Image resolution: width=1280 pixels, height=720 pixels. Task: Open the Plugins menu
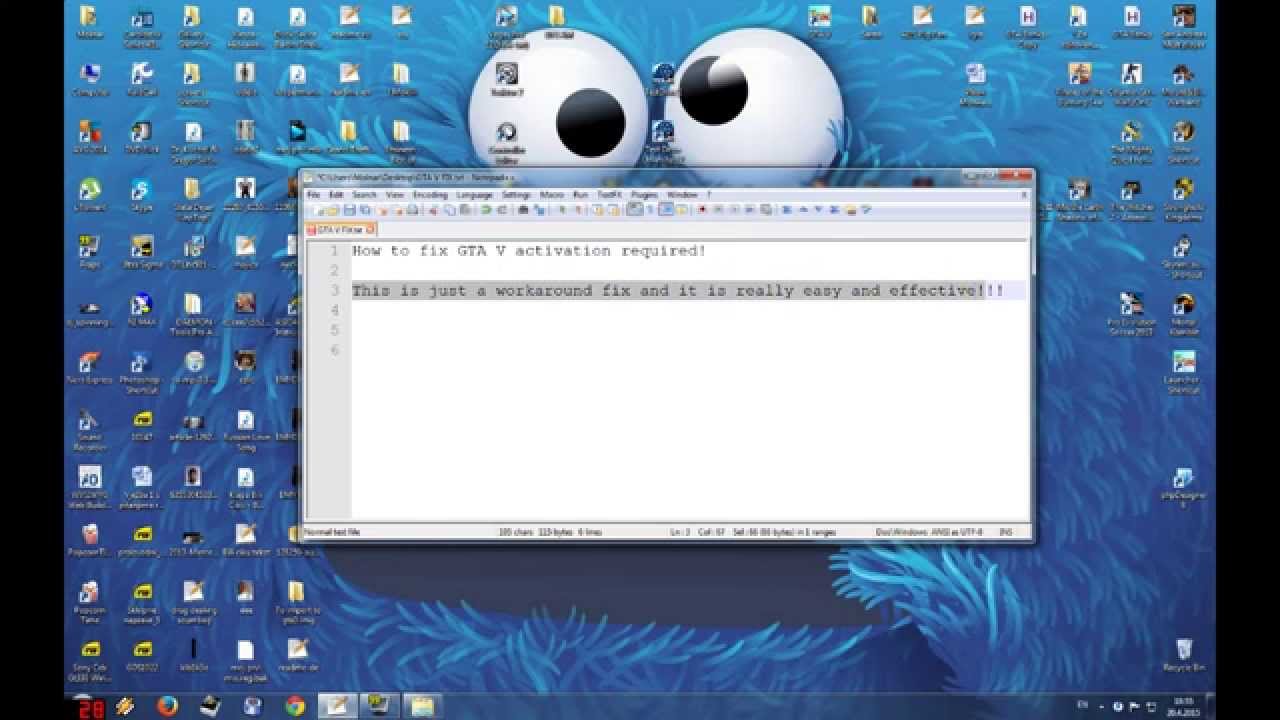tap(644, 194)
